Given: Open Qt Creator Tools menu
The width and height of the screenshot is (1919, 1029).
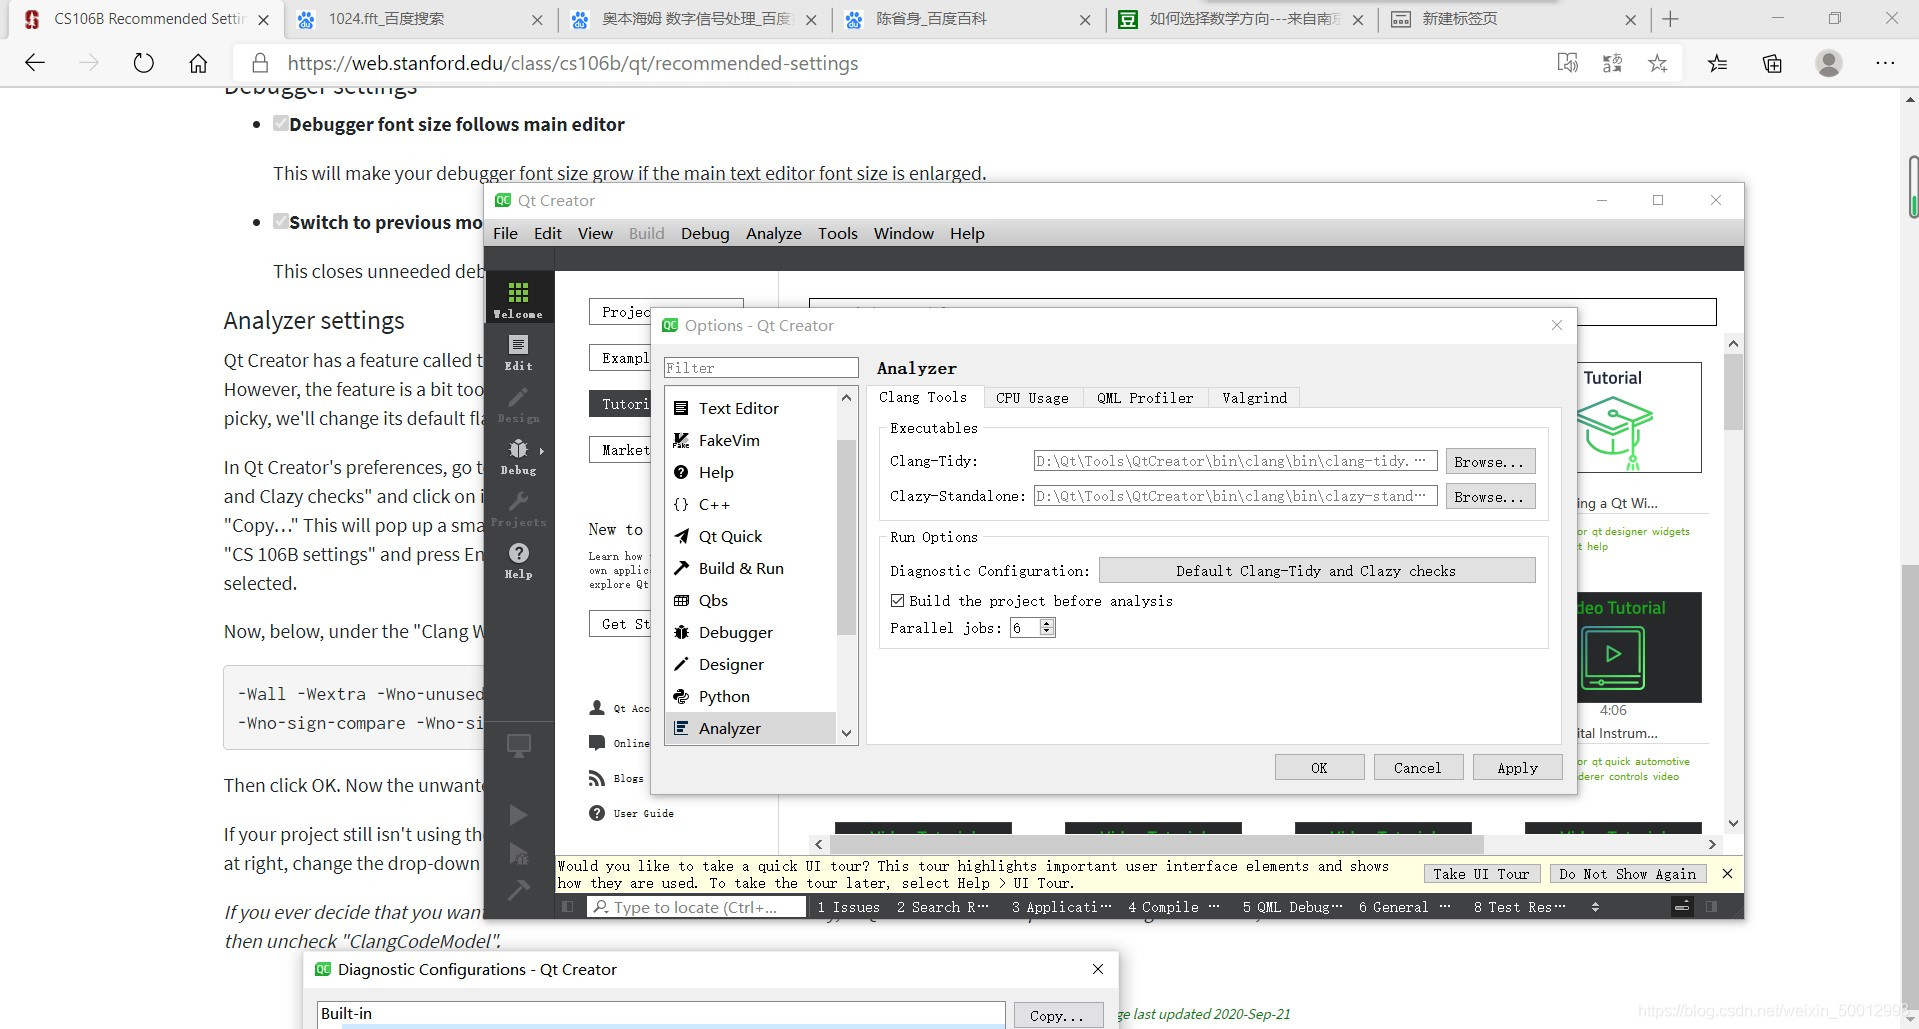Looking at the screenshot, I should (837, 233).
